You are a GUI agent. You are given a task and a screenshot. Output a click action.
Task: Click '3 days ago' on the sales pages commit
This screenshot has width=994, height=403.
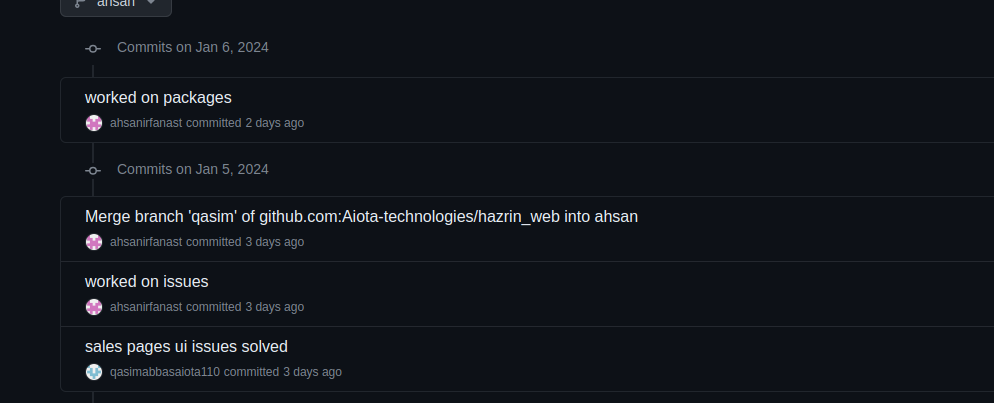312,372
